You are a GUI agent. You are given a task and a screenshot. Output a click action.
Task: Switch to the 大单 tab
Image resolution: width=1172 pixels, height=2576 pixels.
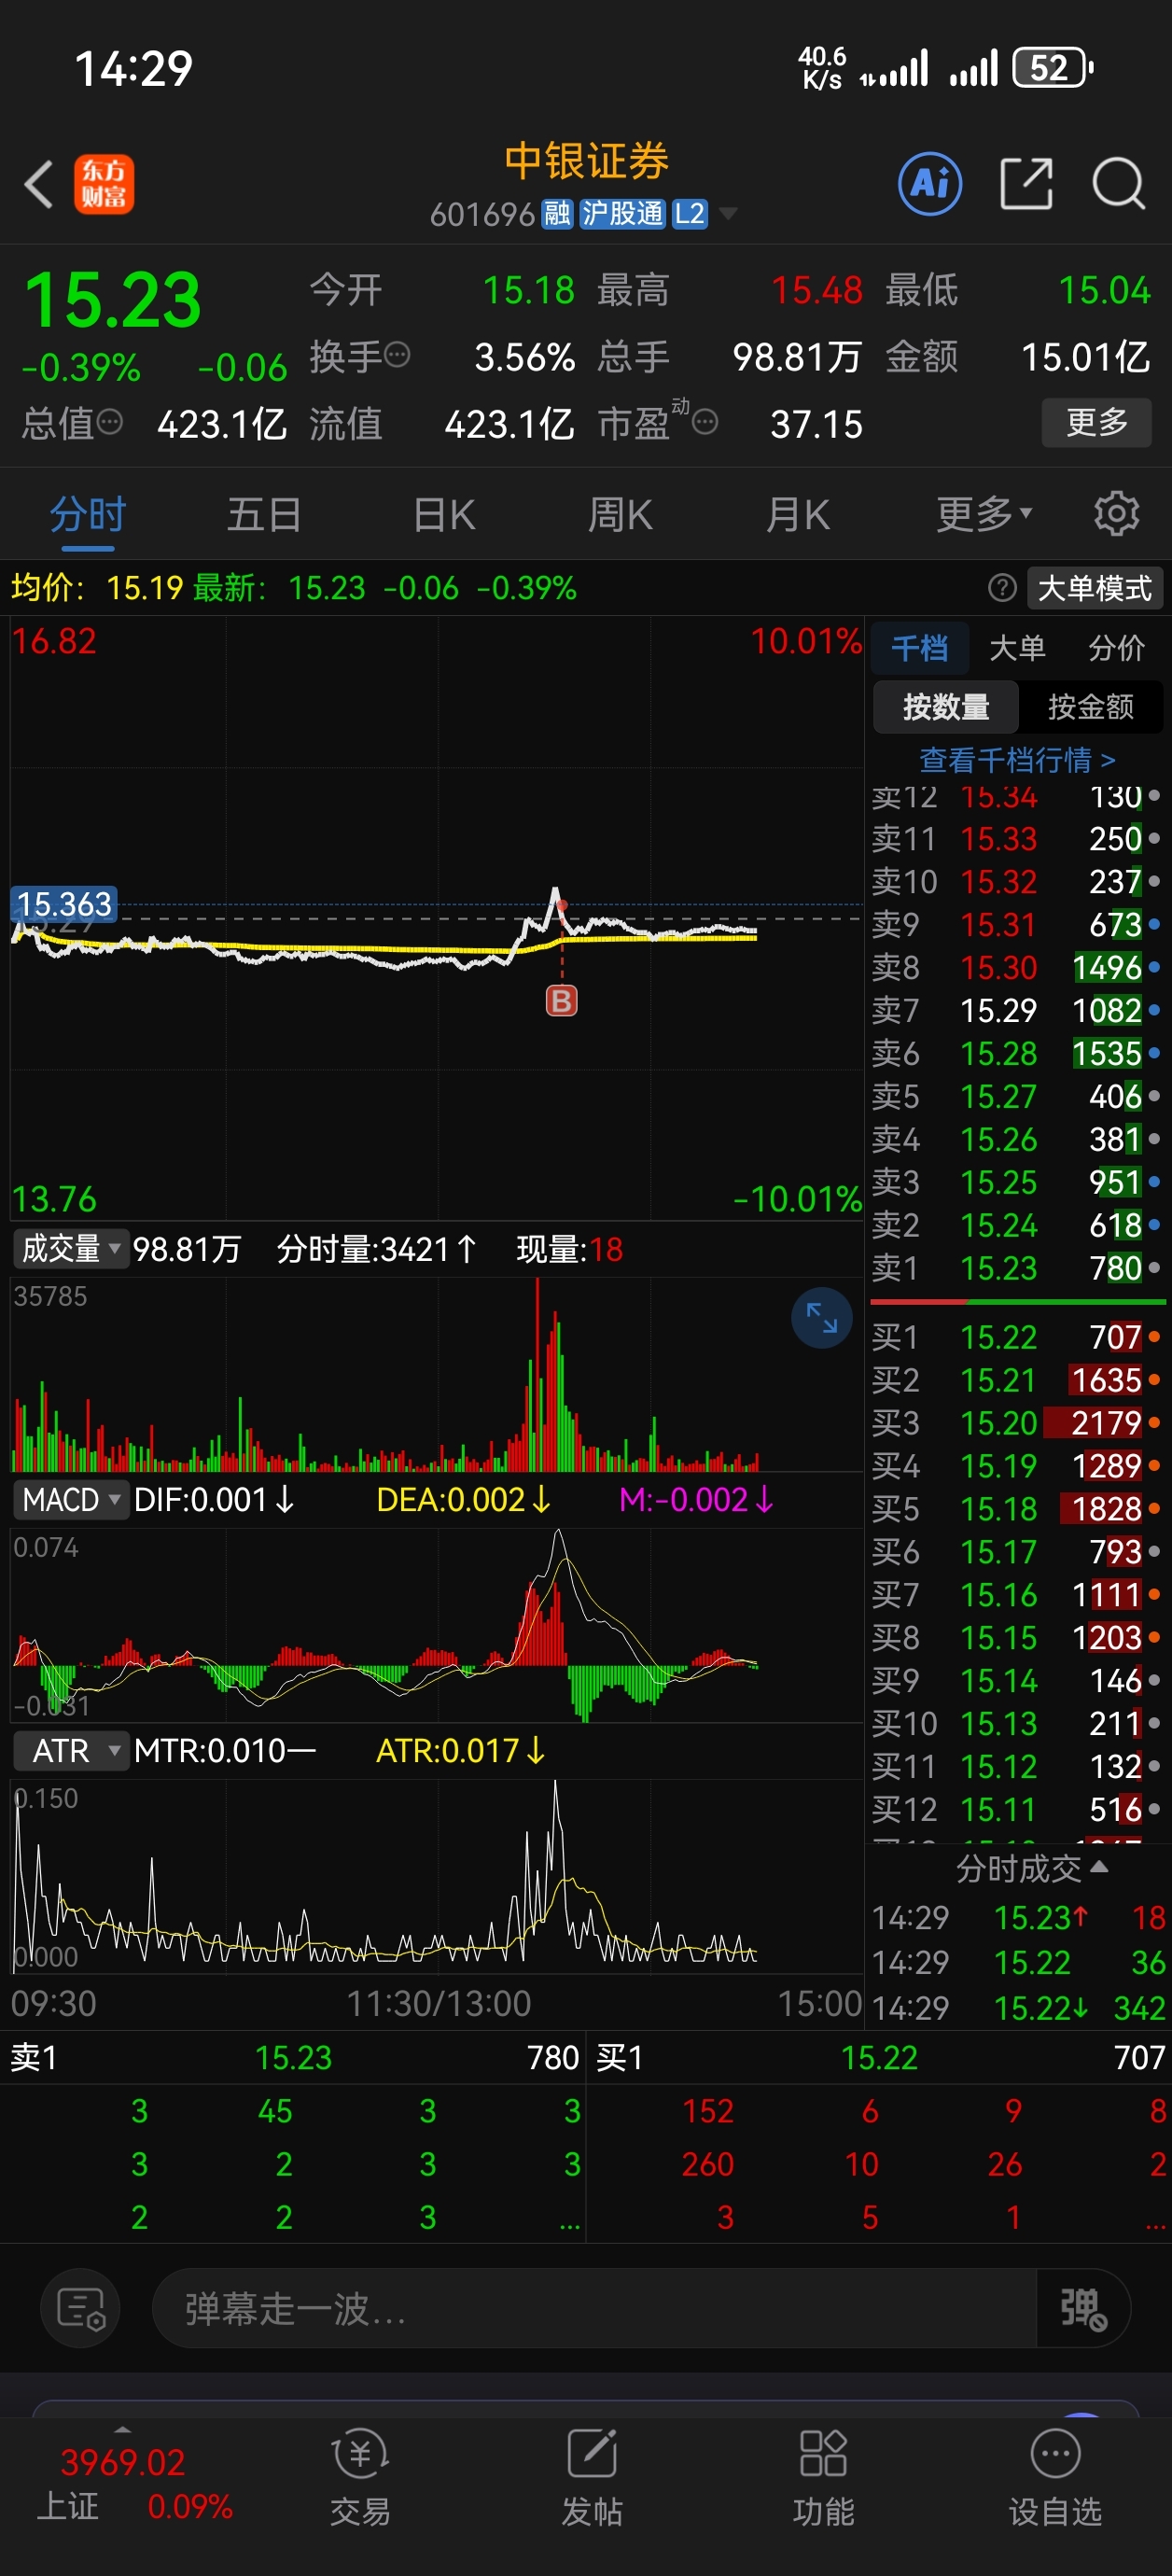[1017, 648]
